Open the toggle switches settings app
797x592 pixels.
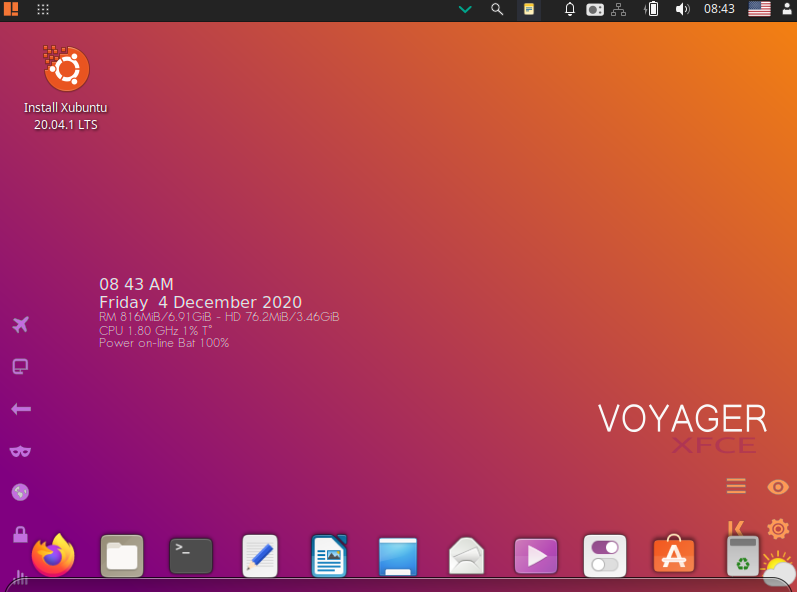605,556
